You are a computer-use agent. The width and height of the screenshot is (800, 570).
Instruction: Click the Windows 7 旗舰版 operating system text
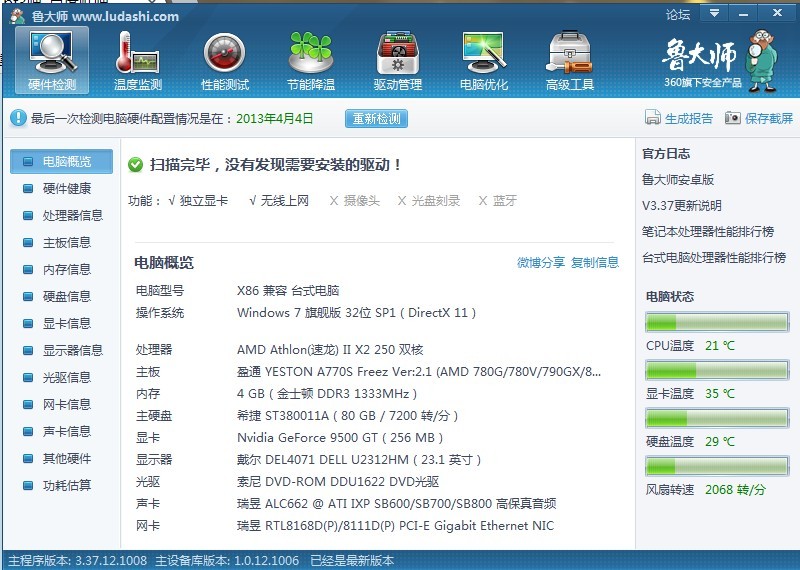click(x=356, y=312)
